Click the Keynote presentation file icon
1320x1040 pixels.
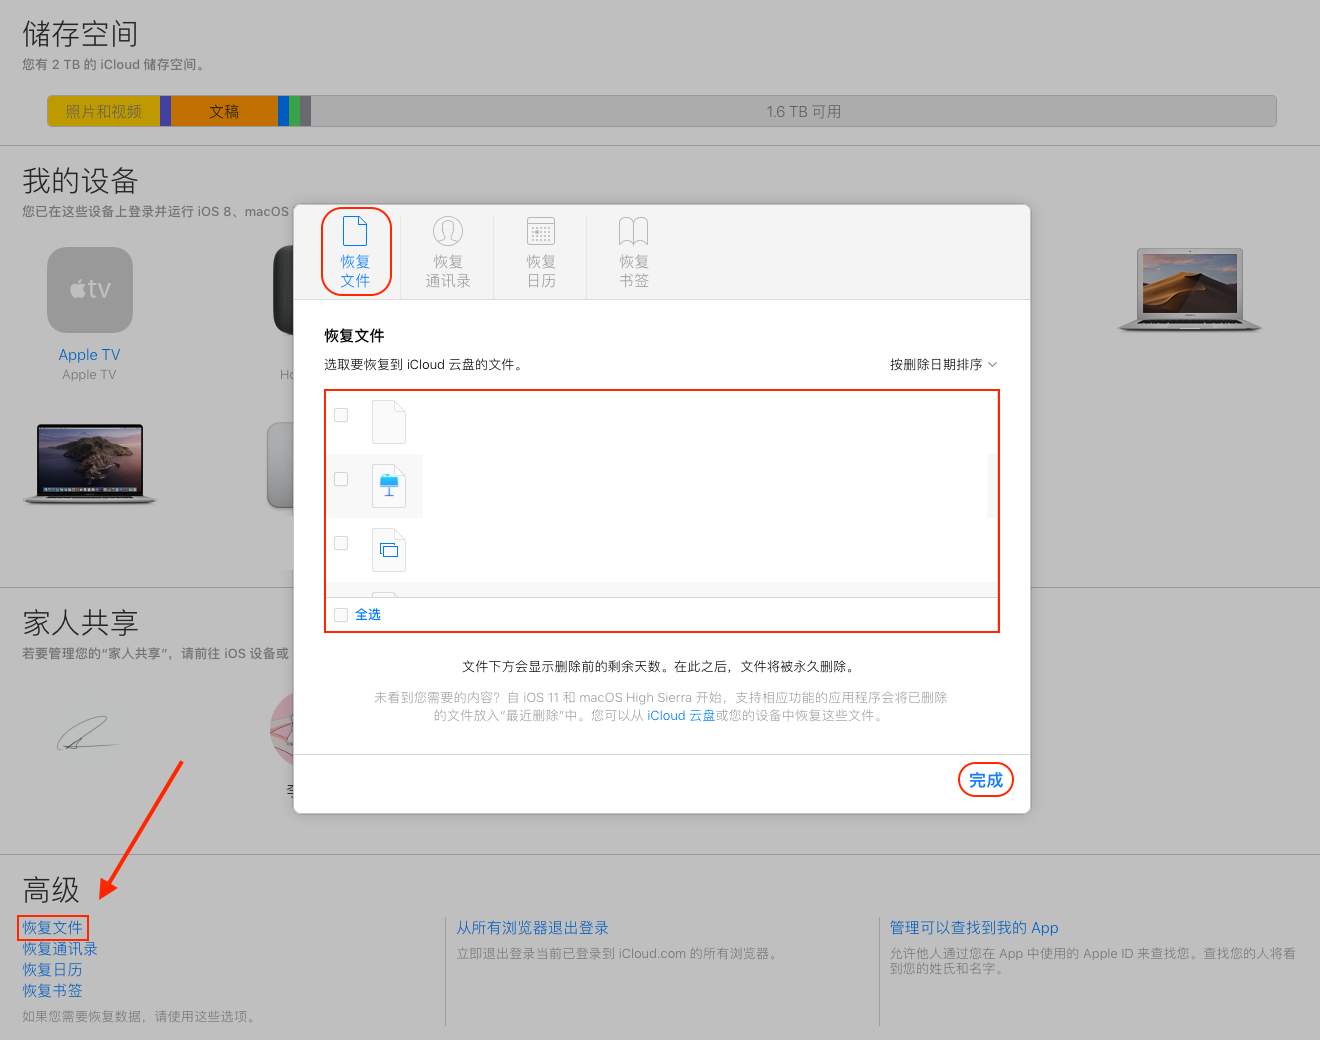point(389,486)
